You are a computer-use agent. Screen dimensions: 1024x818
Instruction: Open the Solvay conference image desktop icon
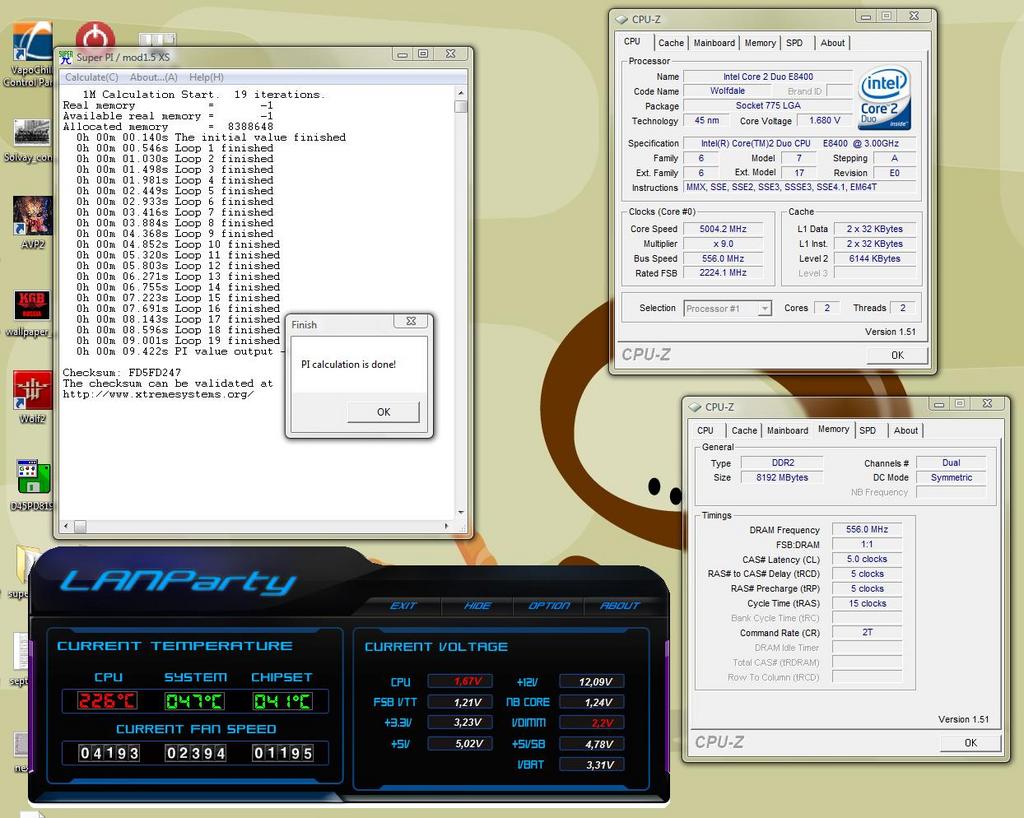click(33, 133)
